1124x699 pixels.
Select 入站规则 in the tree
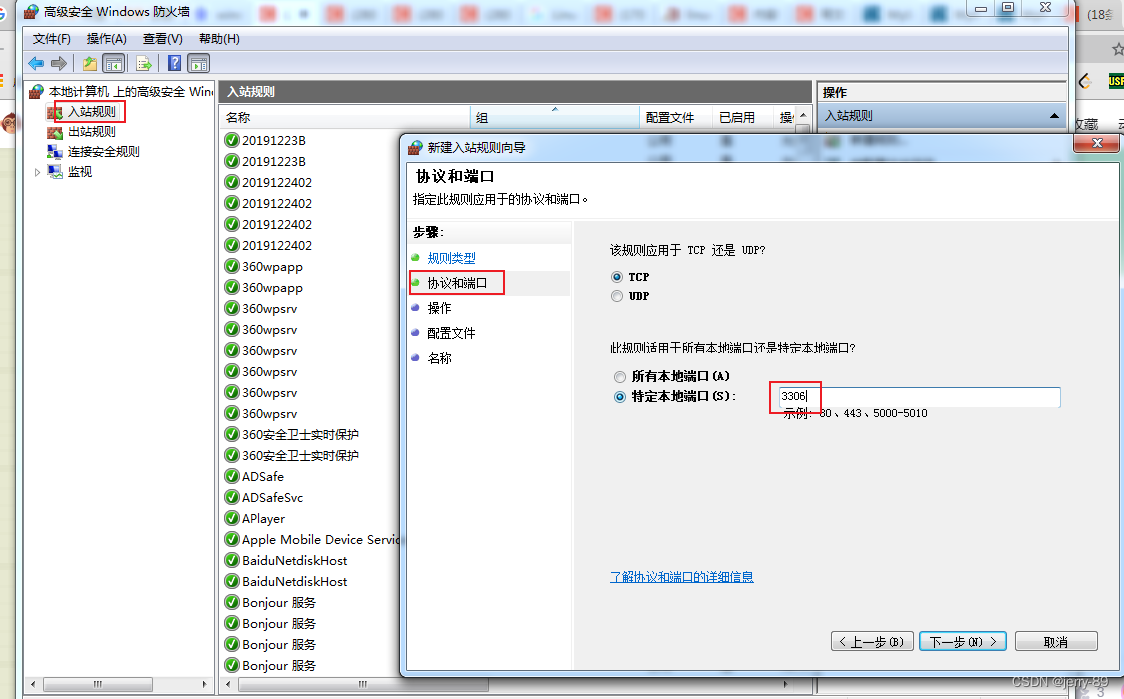point(92,112)
